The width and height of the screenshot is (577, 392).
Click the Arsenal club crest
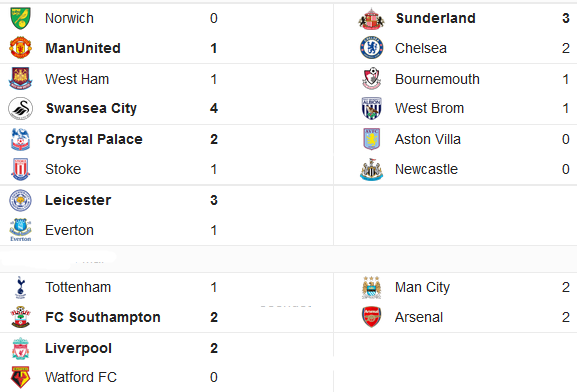(371, 317)
